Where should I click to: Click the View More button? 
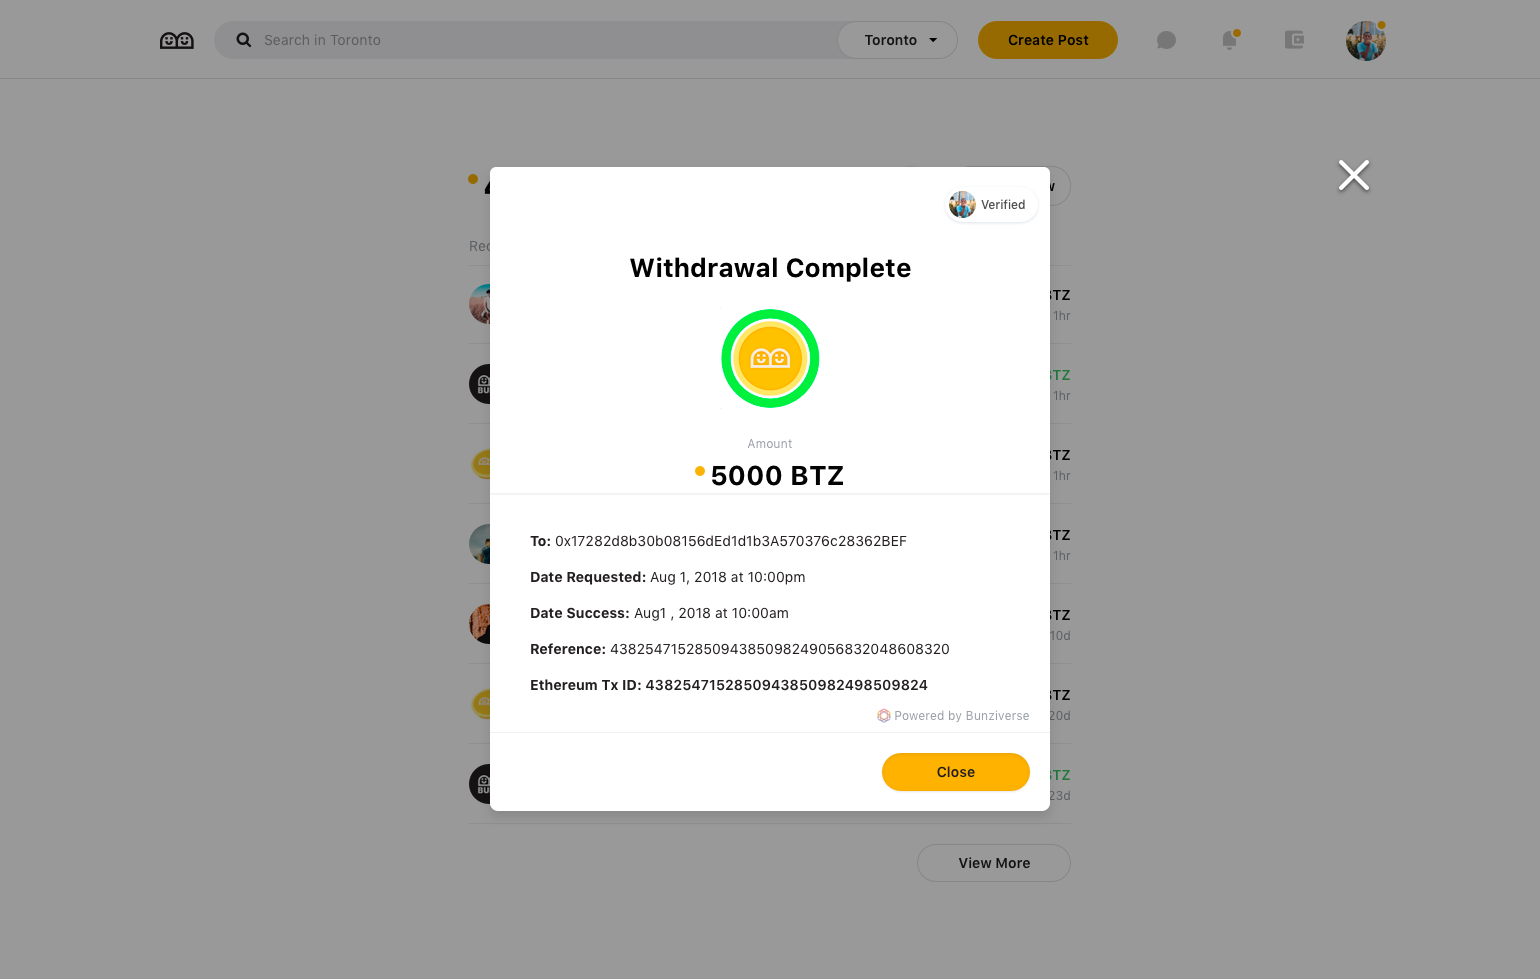994,863
